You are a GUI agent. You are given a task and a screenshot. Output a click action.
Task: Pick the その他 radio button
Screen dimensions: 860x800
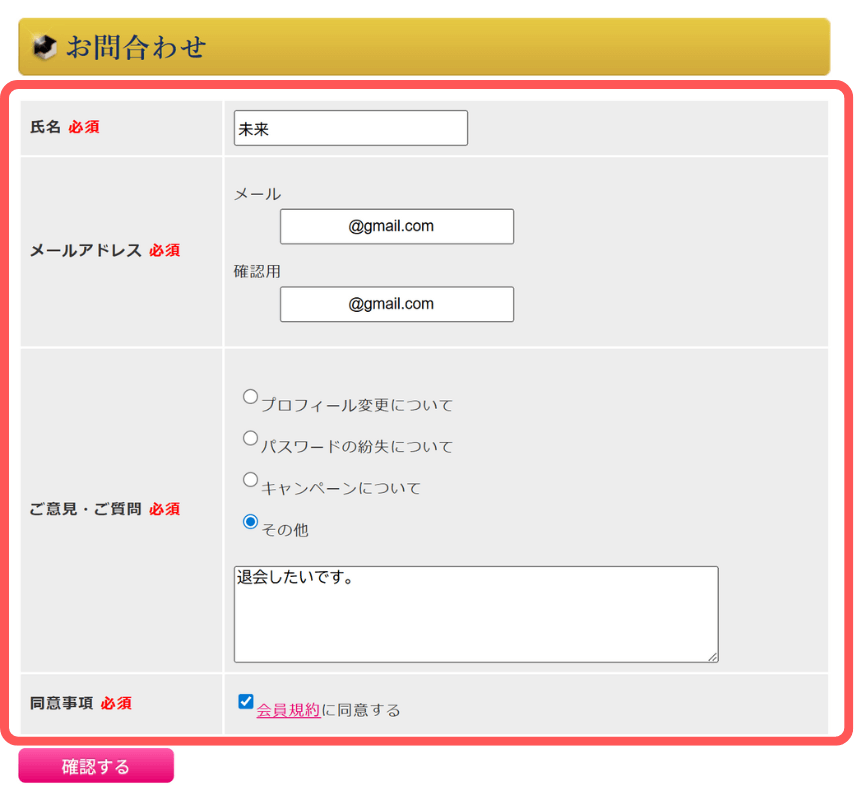250,522
